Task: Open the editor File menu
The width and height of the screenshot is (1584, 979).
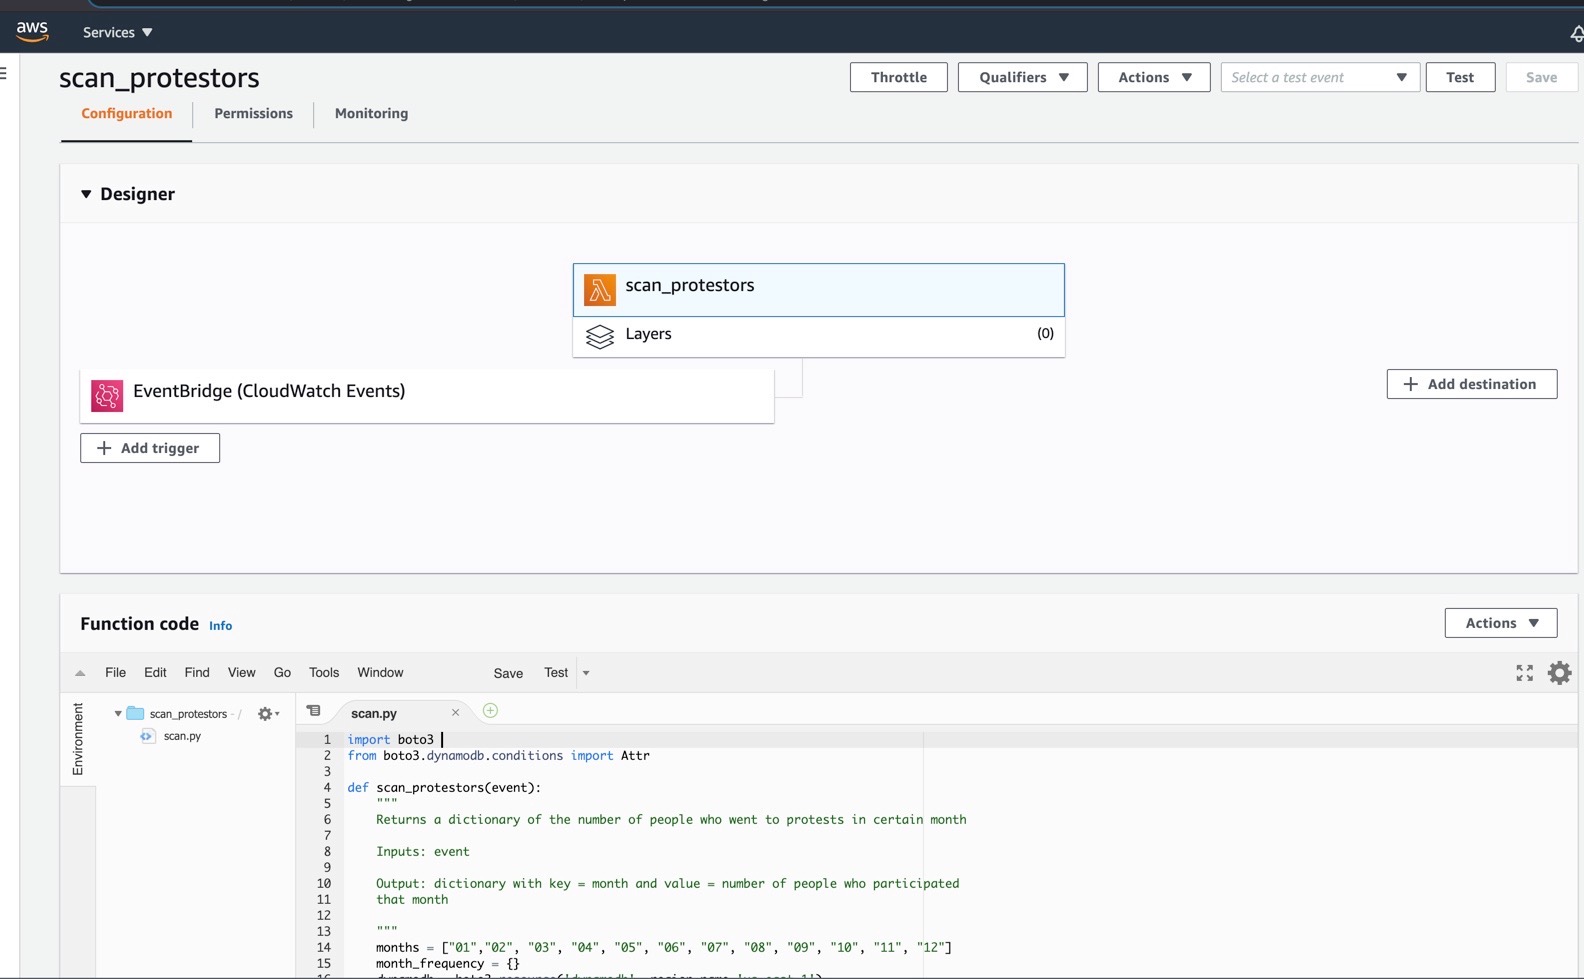Action: pyautogui.click(x=115, y=673)
